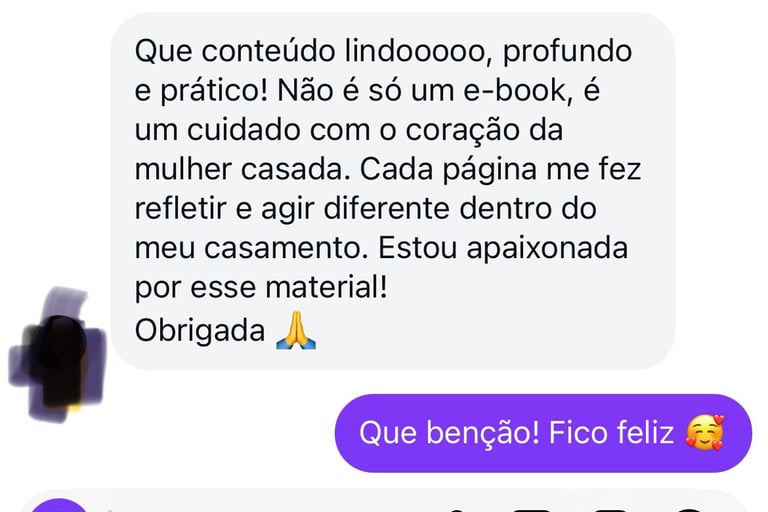This screenshot has height=512, width=768.
Task: Tap the rightmost plus icon in composer
Action: coord(688,510)
